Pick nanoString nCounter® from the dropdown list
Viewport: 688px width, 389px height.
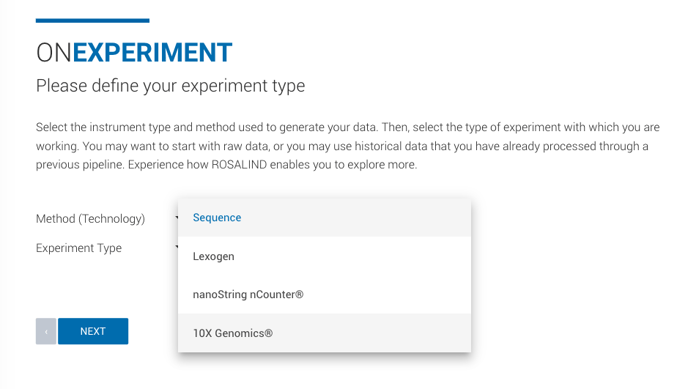(324, 294)
